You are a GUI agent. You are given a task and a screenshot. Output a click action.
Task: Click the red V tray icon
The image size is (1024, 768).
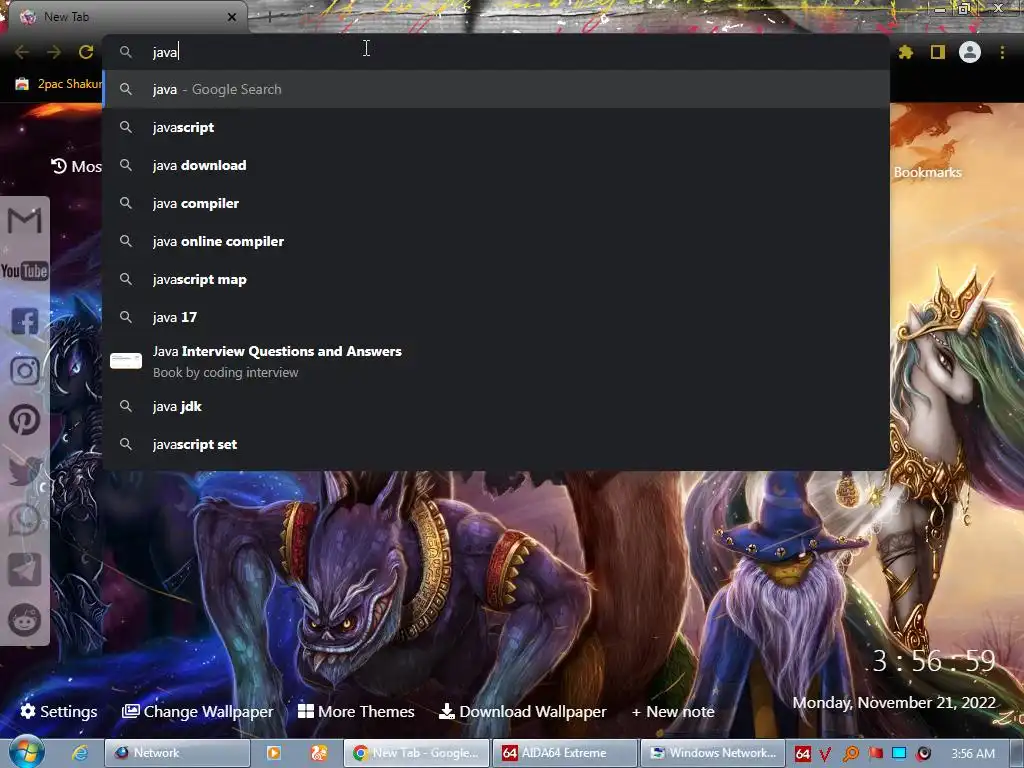coord(825,754)
